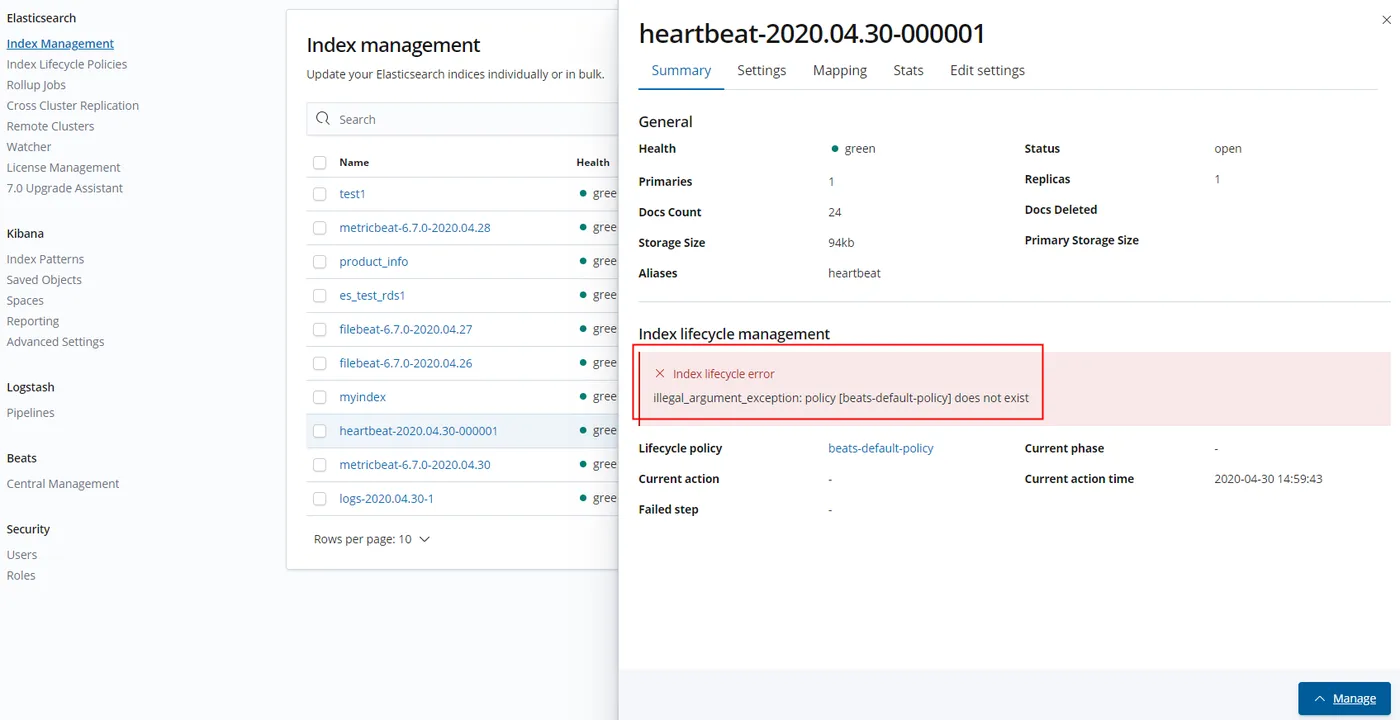
Task: Open the es_test_rds1 index
Action: [372, 296]
